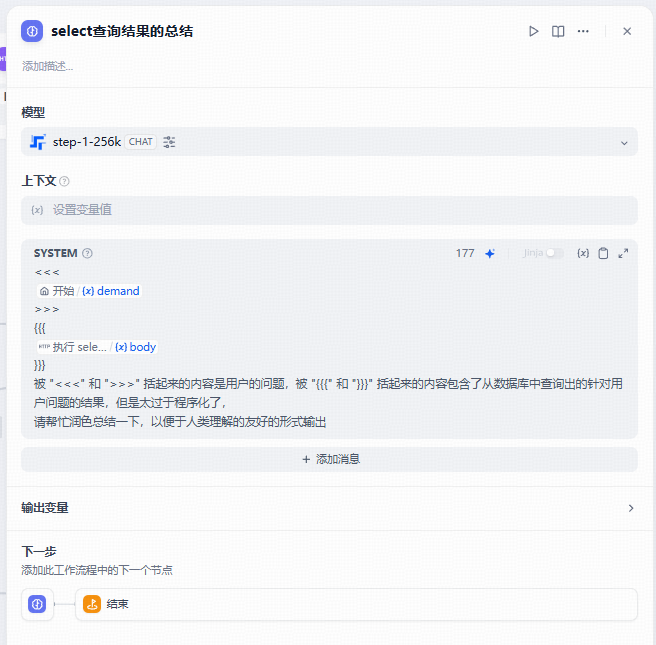656x645 pixels.
Task: Edit the node title select查询结果的总结
Action: (x=122, y=31)
